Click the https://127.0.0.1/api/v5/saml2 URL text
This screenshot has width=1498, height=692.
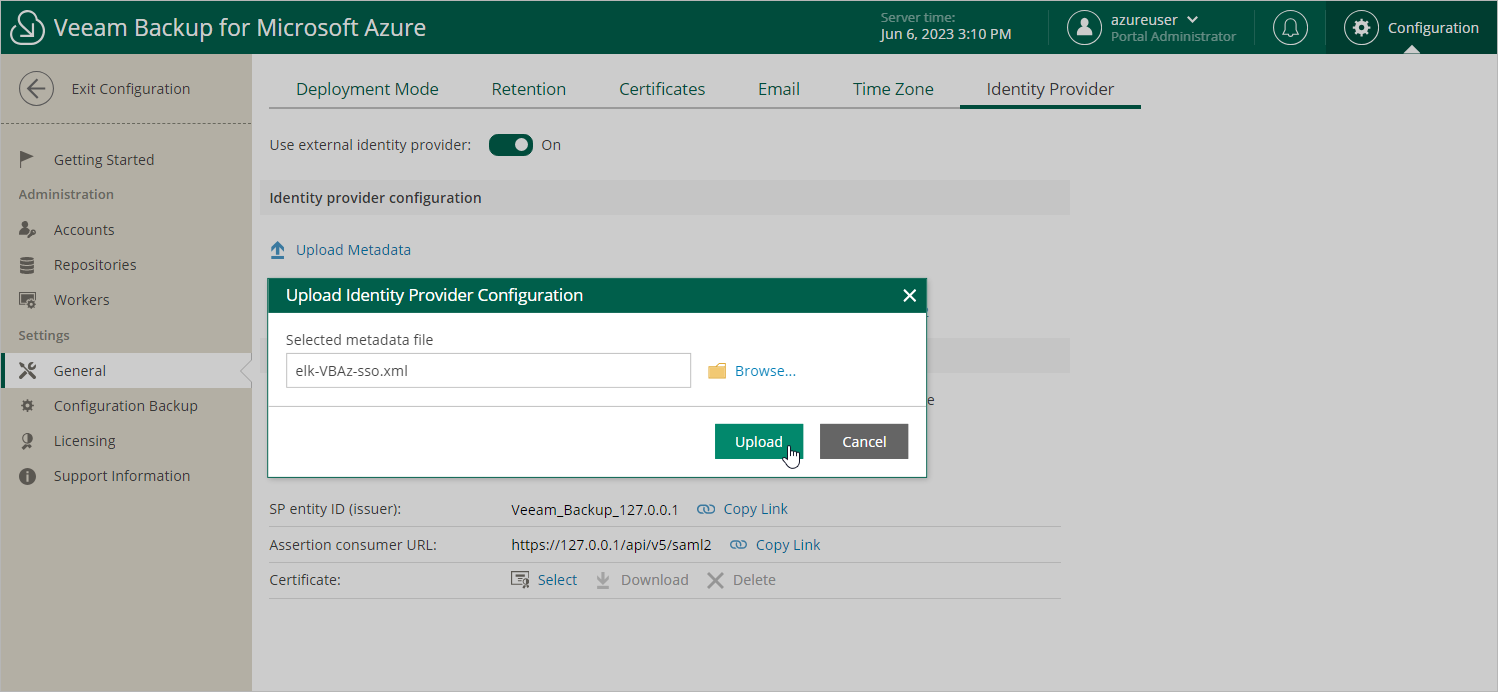[x=611, y=545]
